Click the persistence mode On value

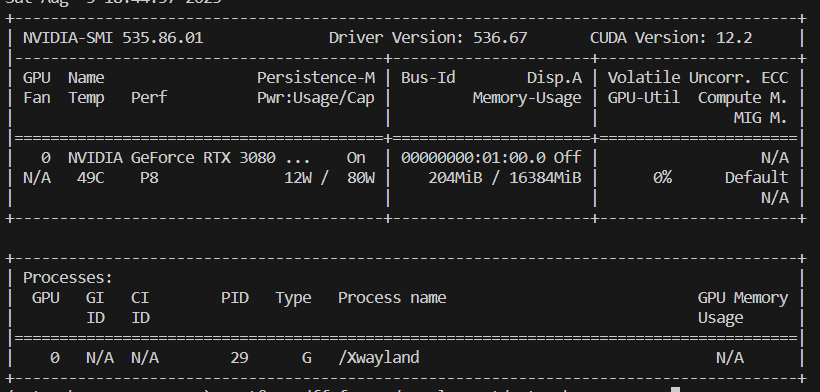pyautogui.click(x=356, y=158)
